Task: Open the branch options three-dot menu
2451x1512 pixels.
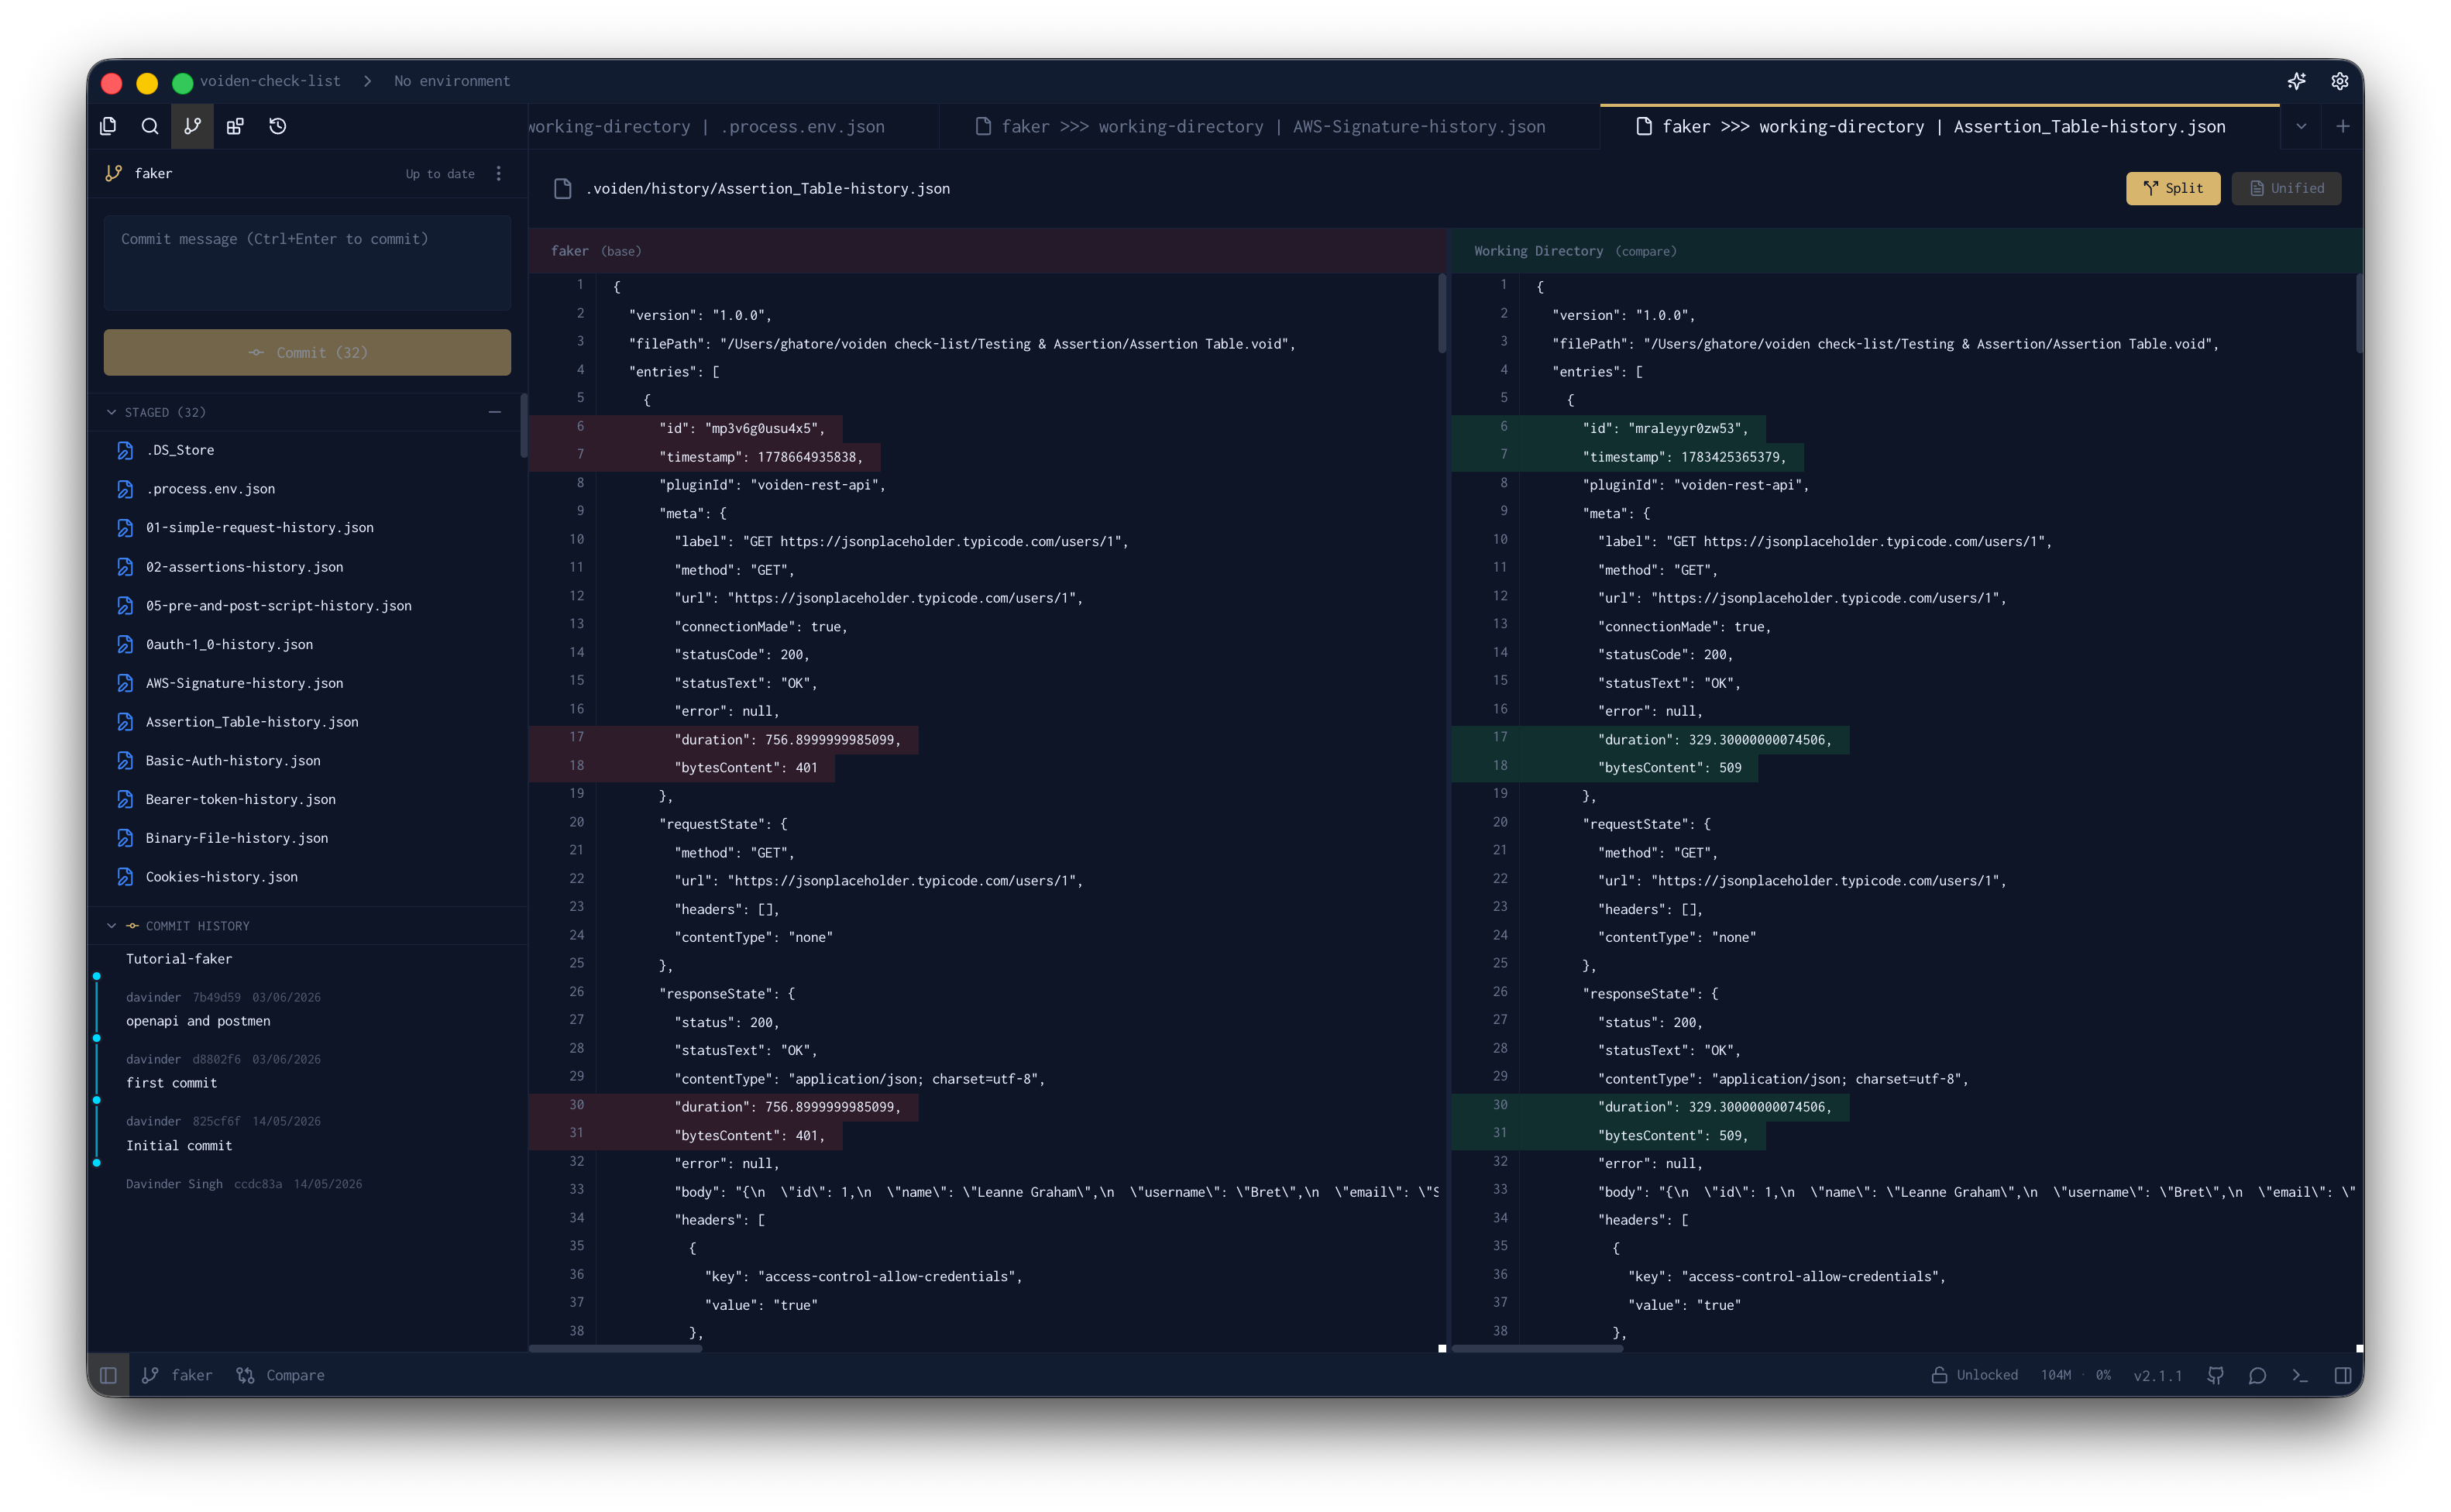Action: point(499,173)
